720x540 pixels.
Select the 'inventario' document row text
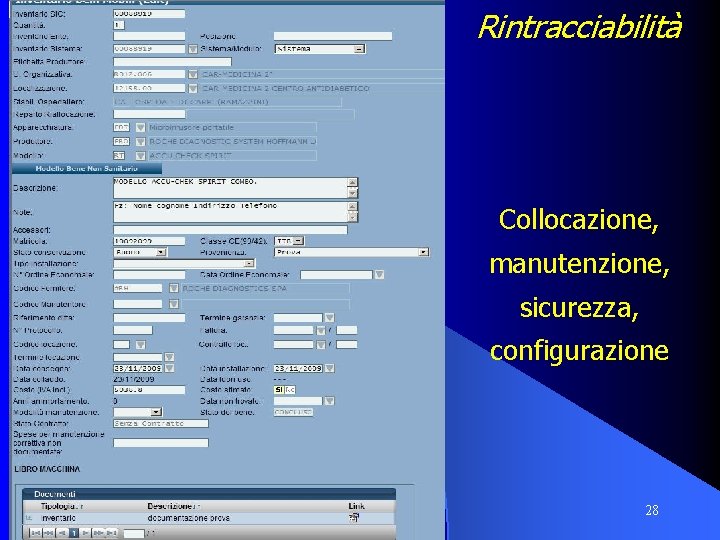click(x=59, y=518)
